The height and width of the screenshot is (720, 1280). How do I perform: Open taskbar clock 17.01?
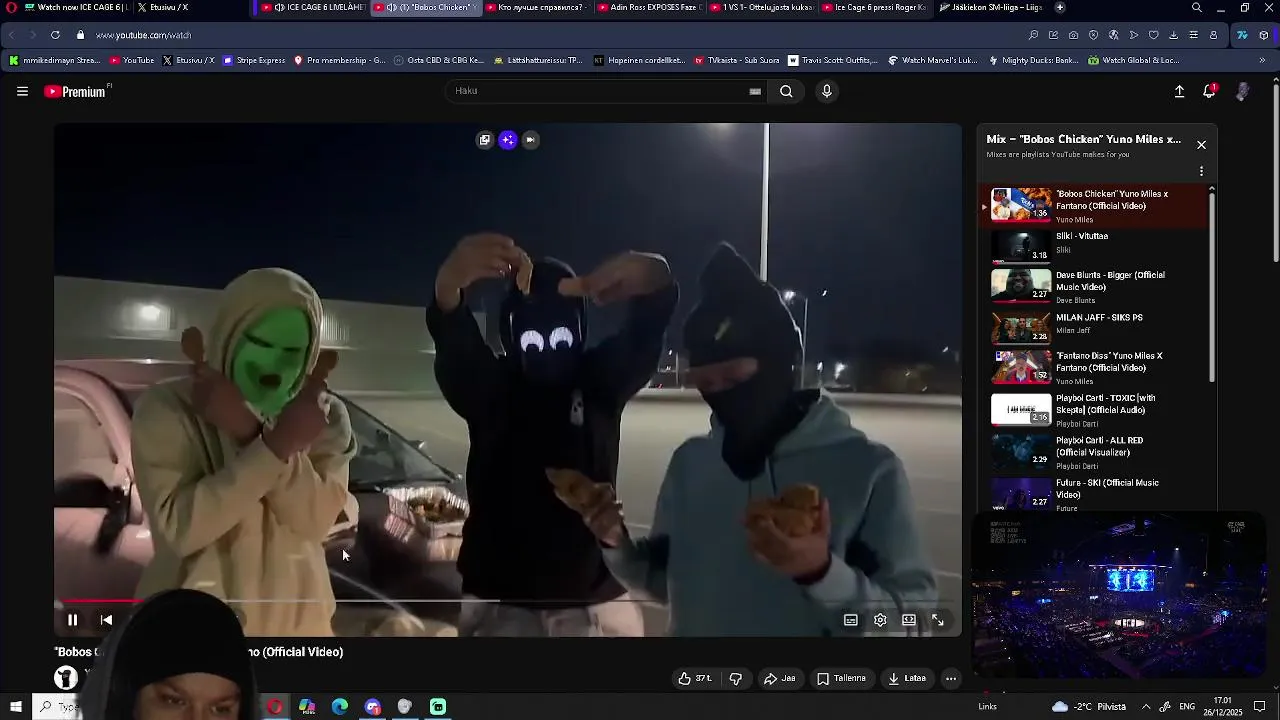point(1222,707)
